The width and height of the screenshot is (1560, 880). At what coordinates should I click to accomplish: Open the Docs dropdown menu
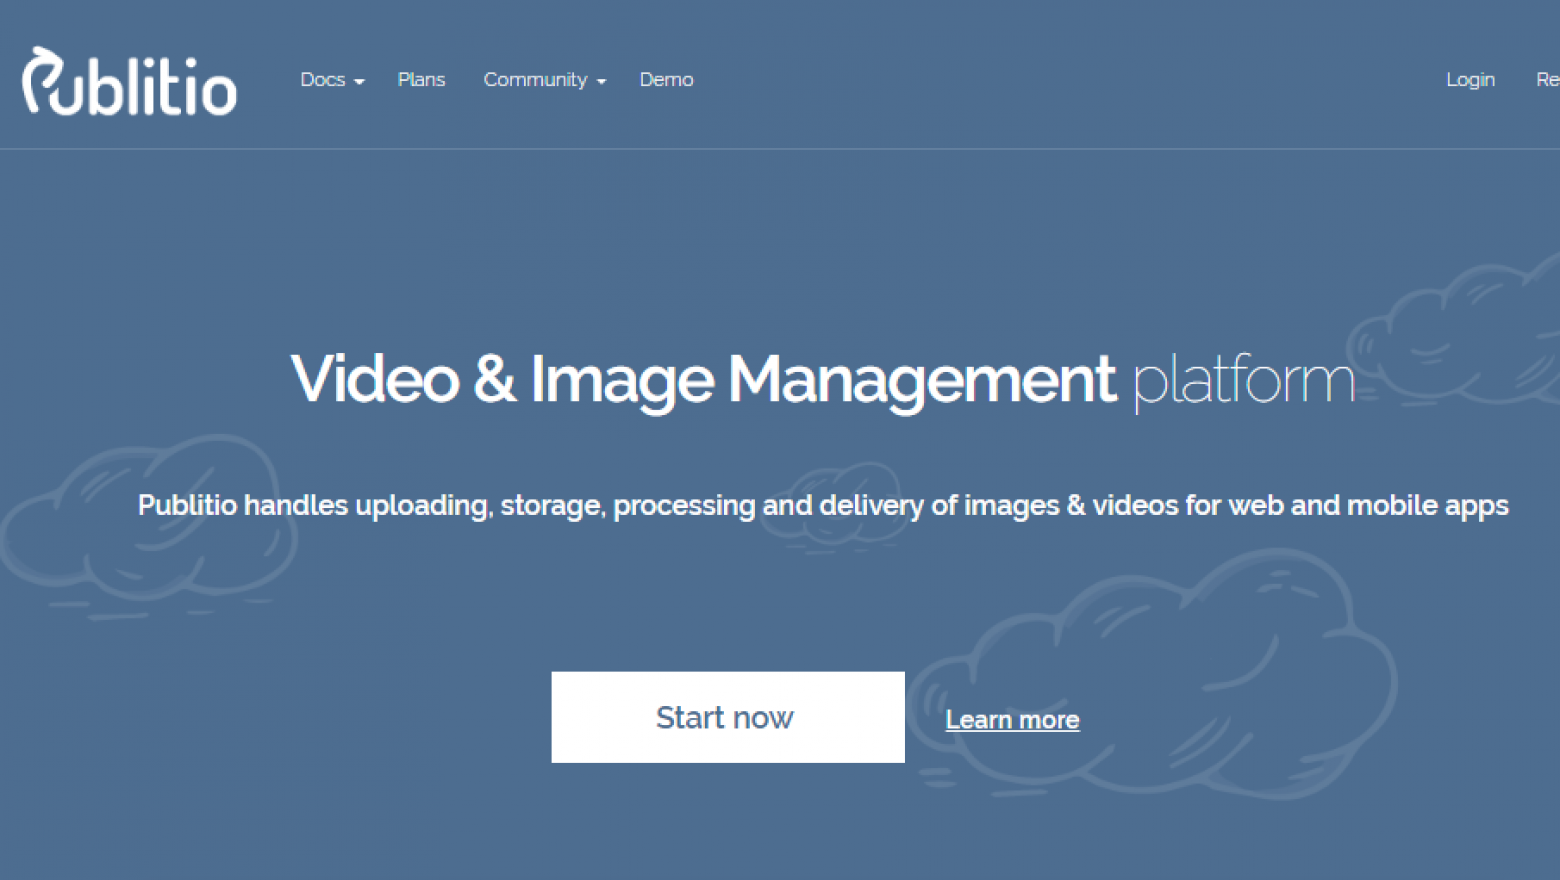[332, 80]
